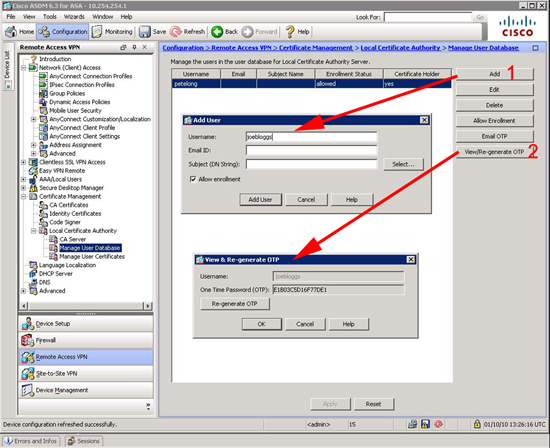The height and width of the screenshot is (448, 550).
Task: Collapse Certificate Management node
Action: (24, 196)
